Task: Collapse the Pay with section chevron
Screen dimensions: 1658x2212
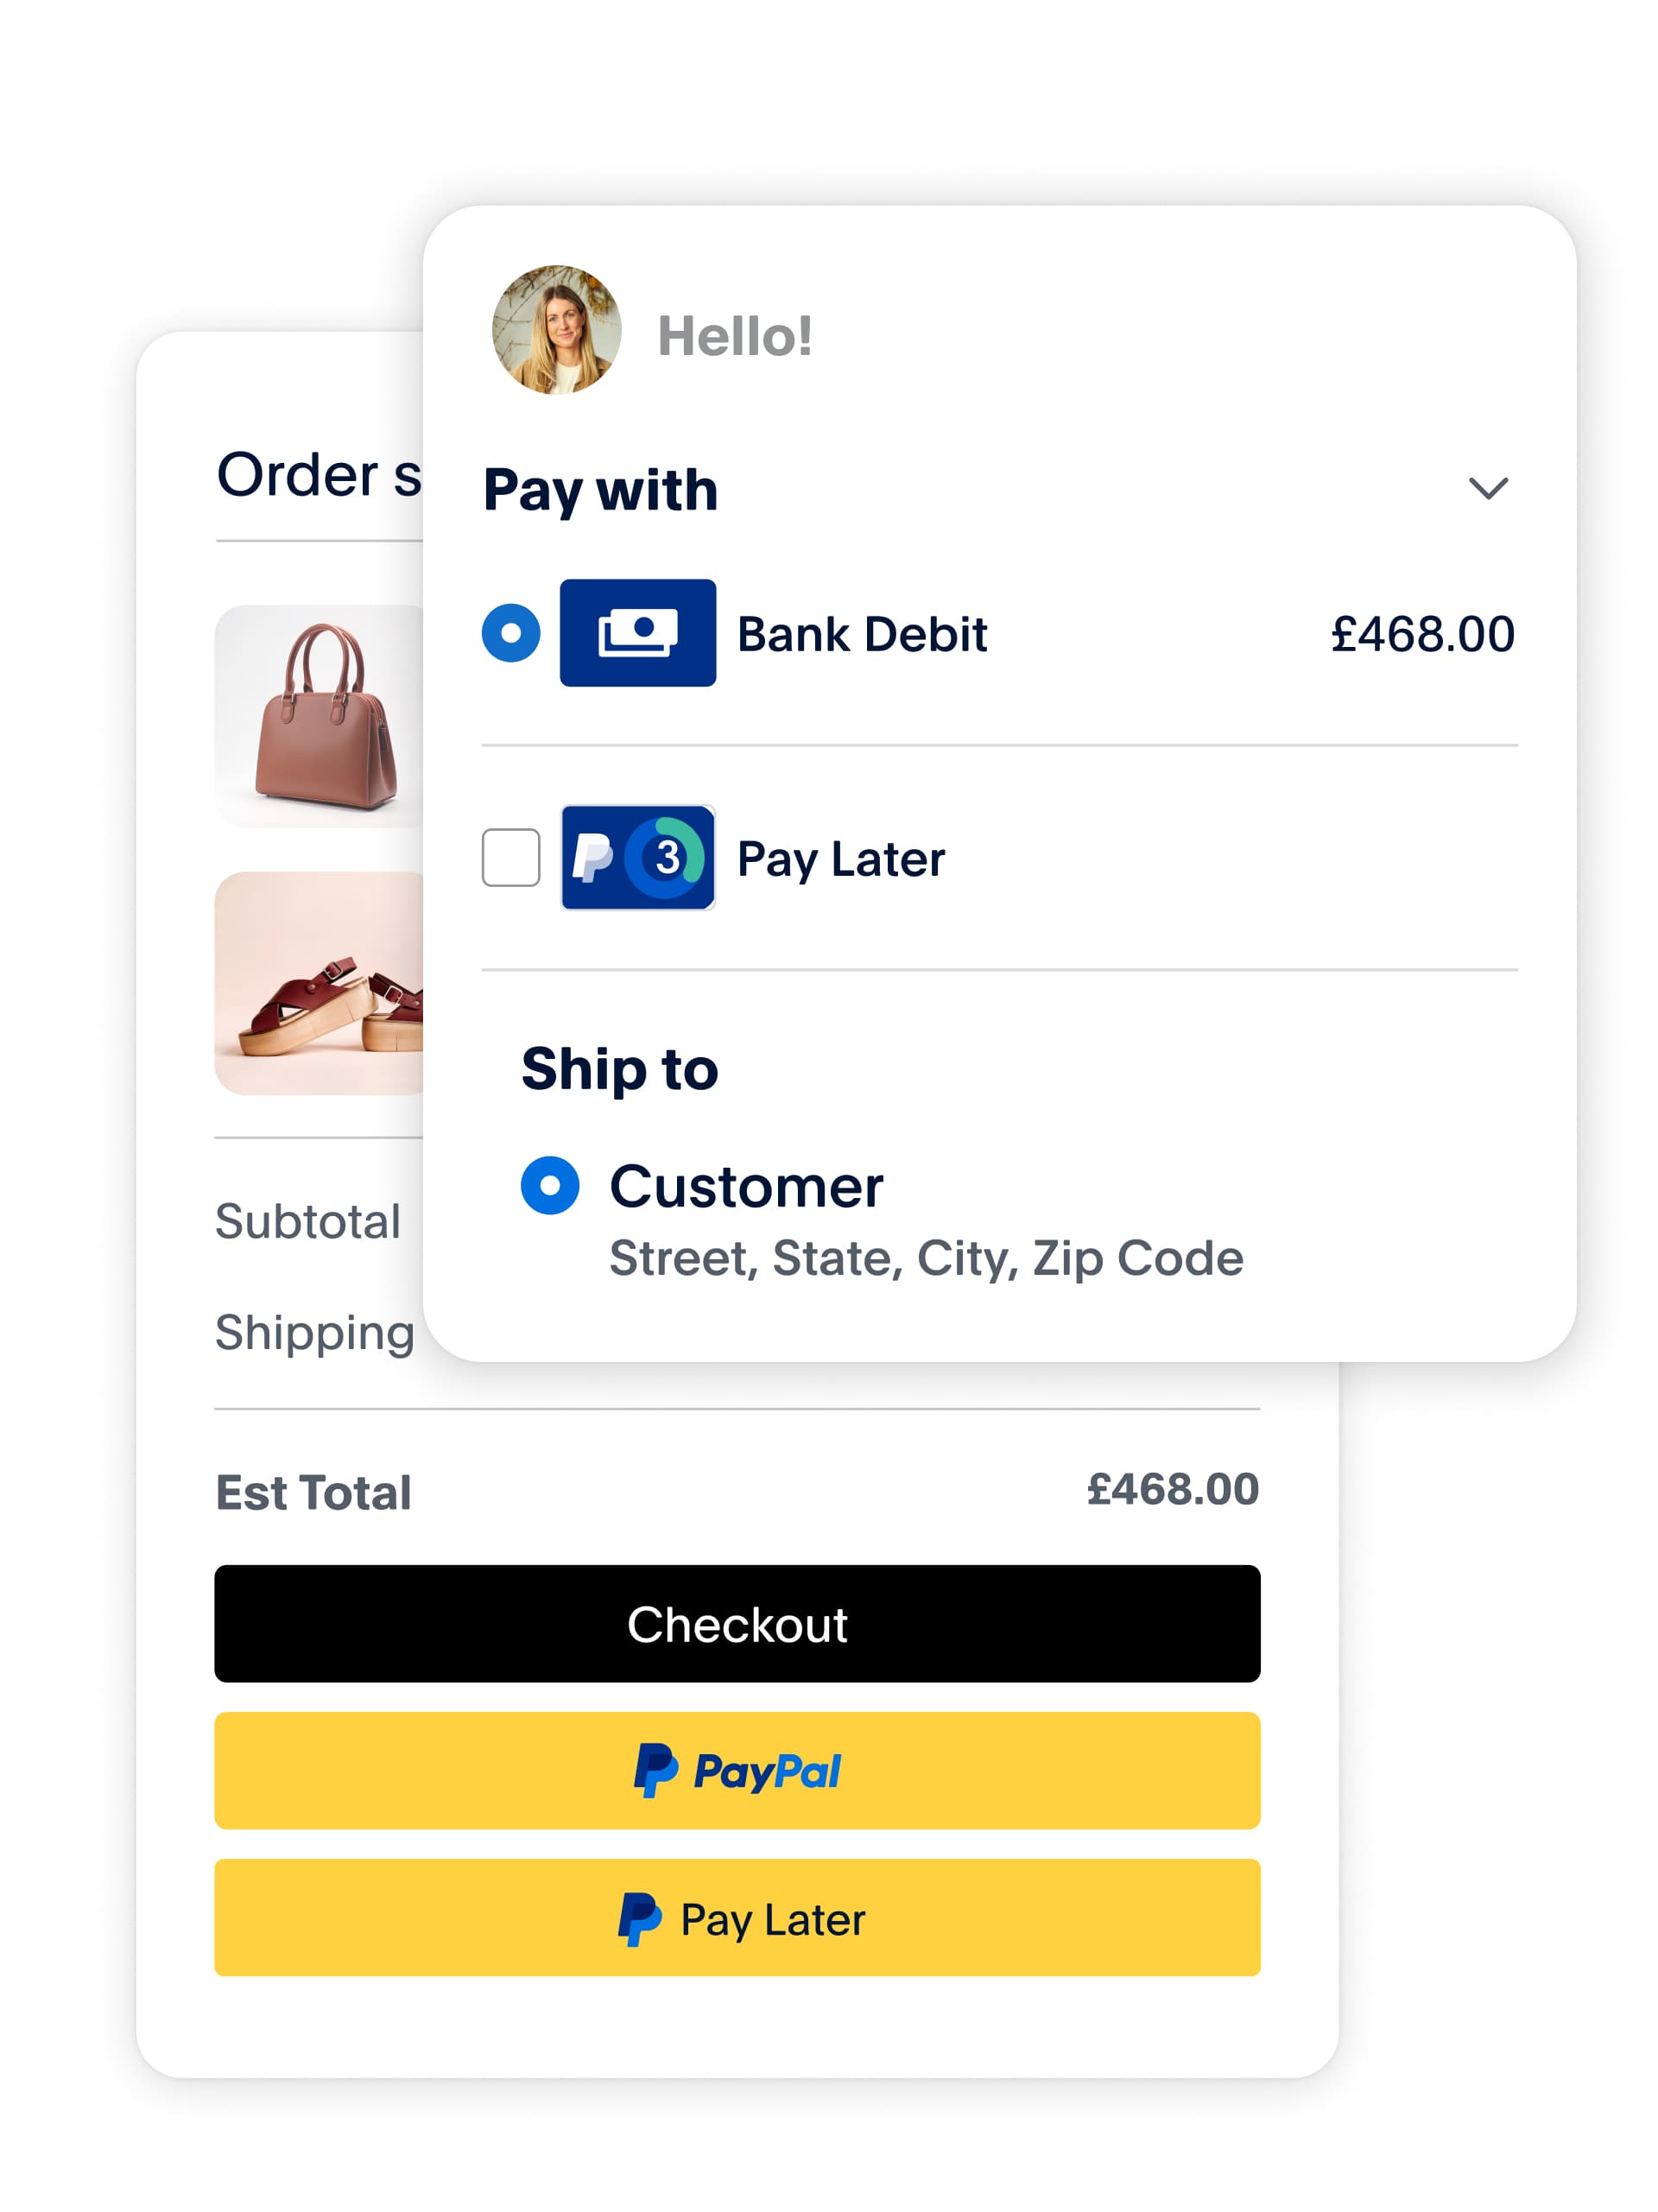Action: (1487, 488)
